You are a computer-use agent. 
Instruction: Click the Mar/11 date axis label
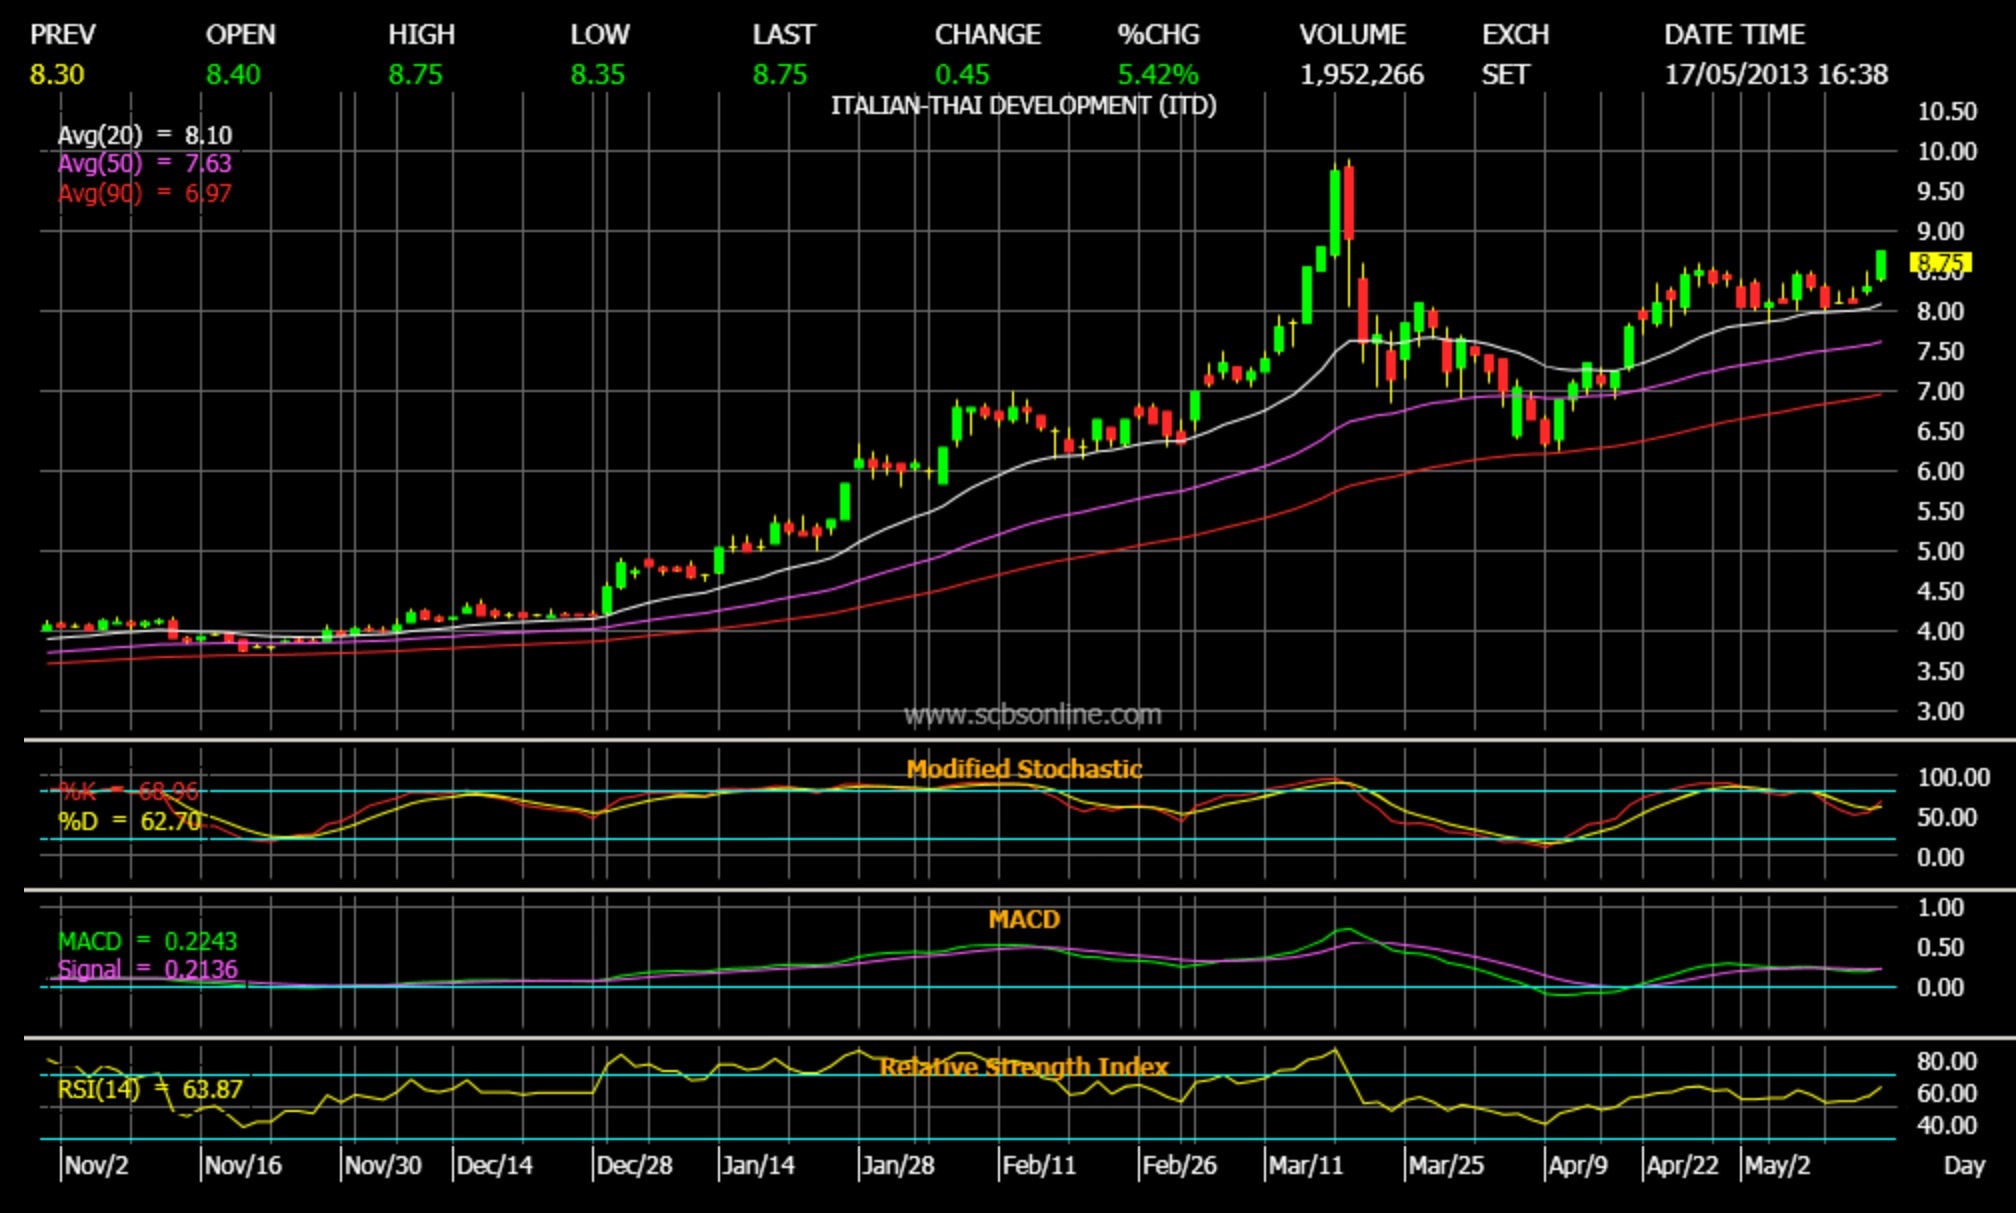[x=1306, y=1165]
